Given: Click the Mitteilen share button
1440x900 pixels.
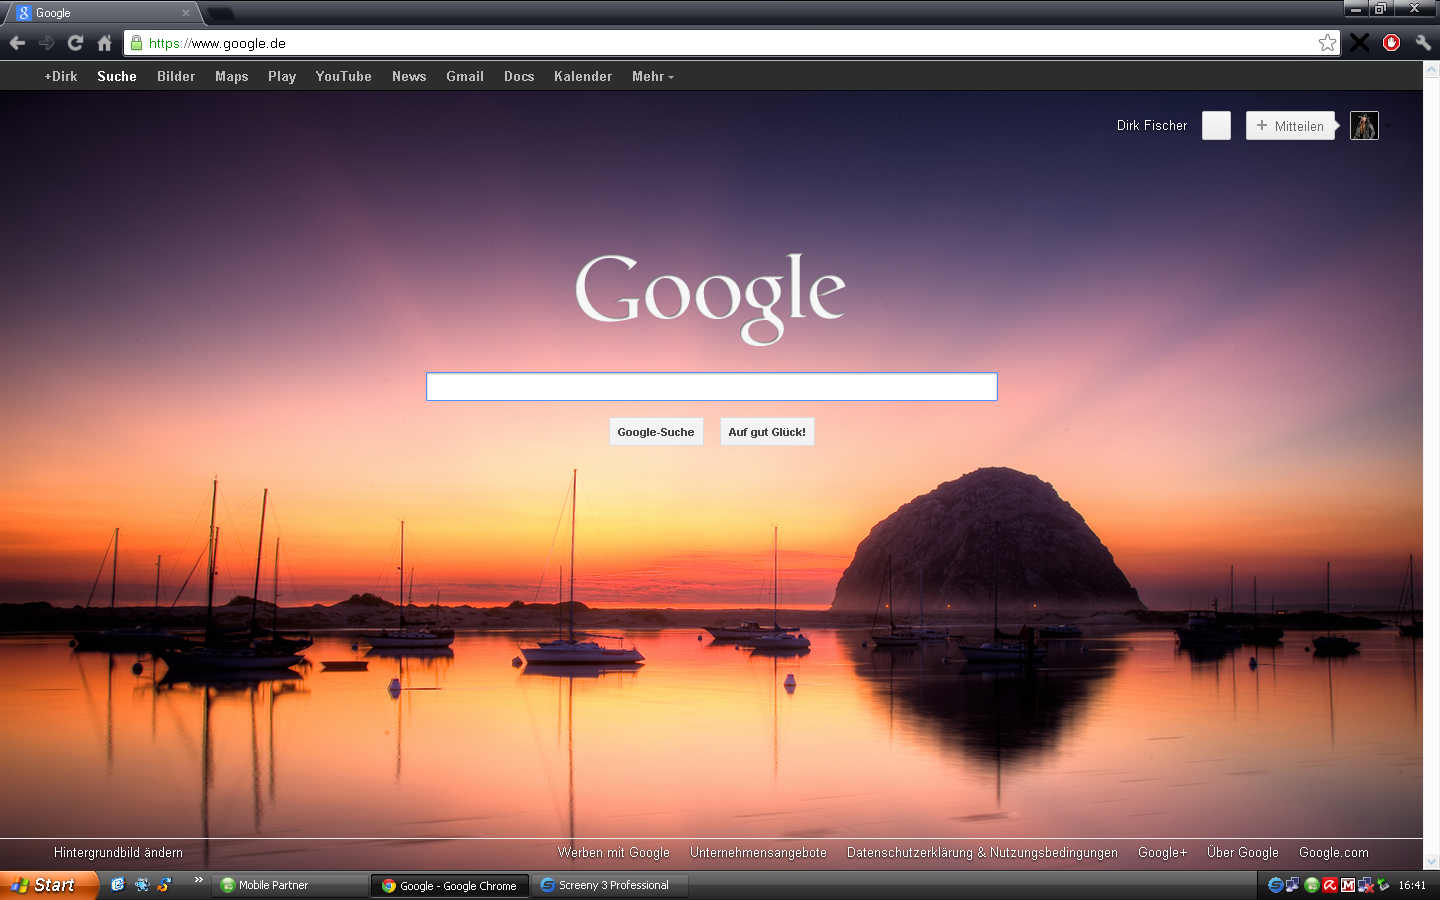Looking at the screenshot, I should (1291, 125).
